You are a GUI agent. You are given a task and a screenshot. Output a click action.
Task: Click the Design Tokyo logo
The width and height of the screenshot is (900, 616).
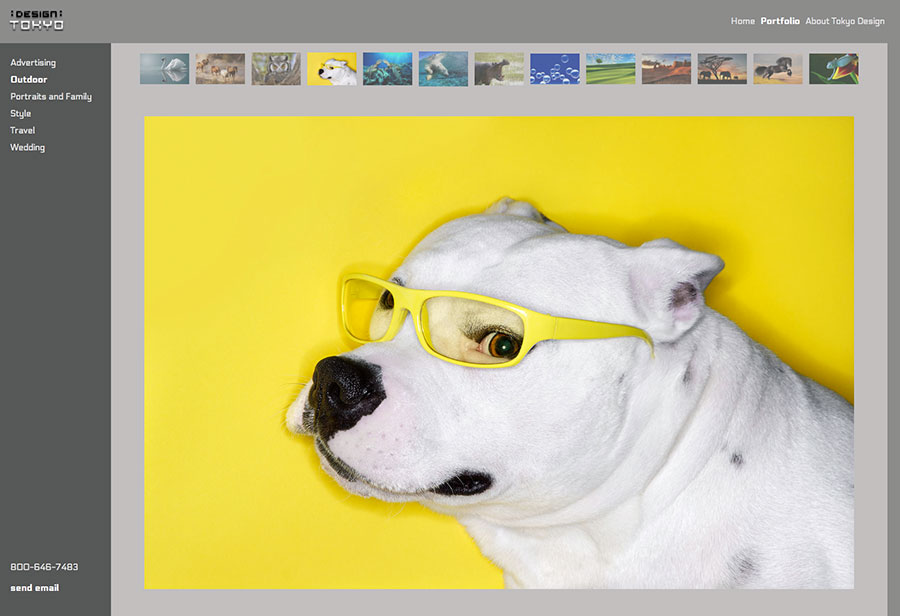click(37, 20)
